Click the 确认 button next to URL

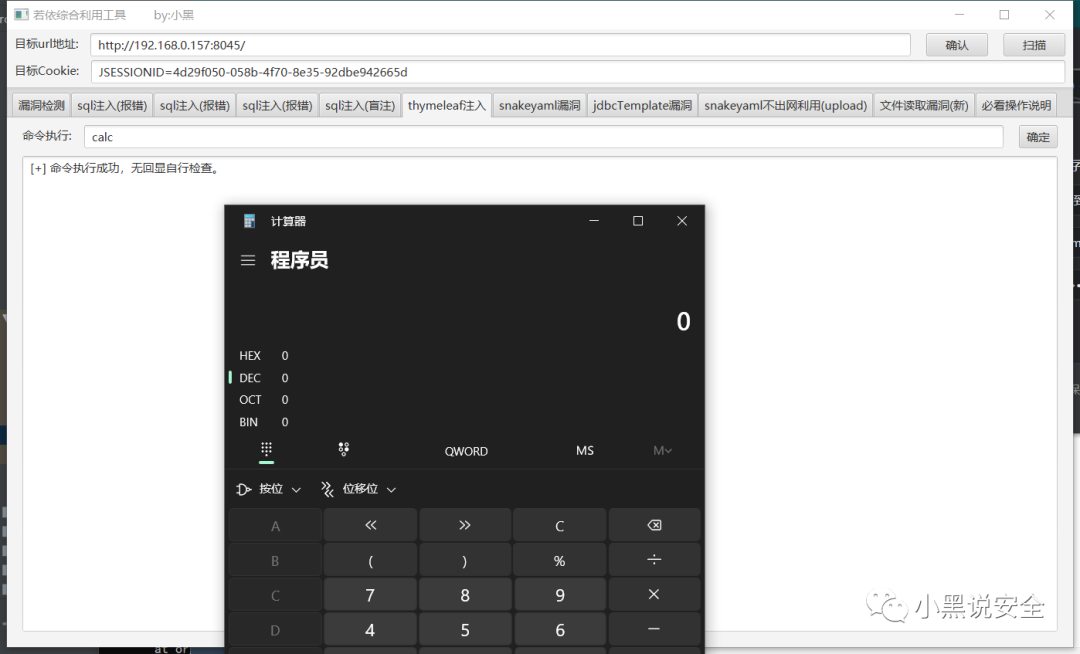957,45
